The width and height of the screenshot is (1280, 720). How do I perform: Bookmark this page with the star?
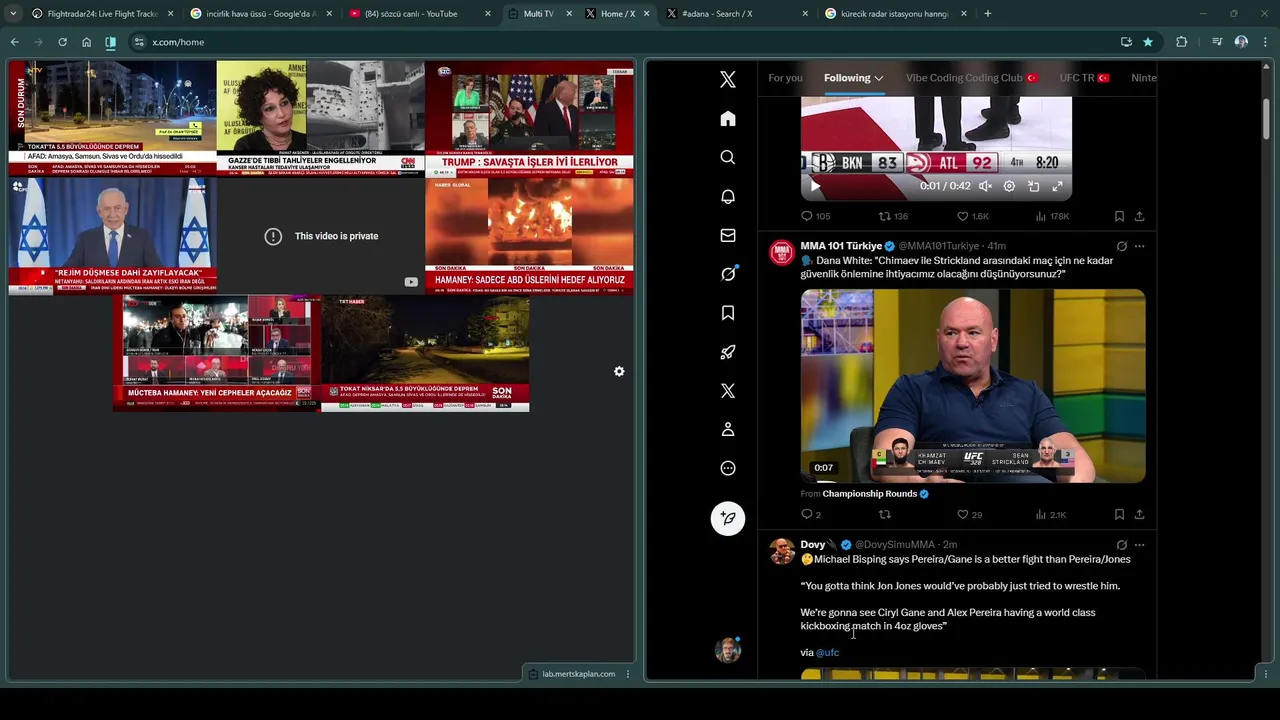[x=1148, y=42]
